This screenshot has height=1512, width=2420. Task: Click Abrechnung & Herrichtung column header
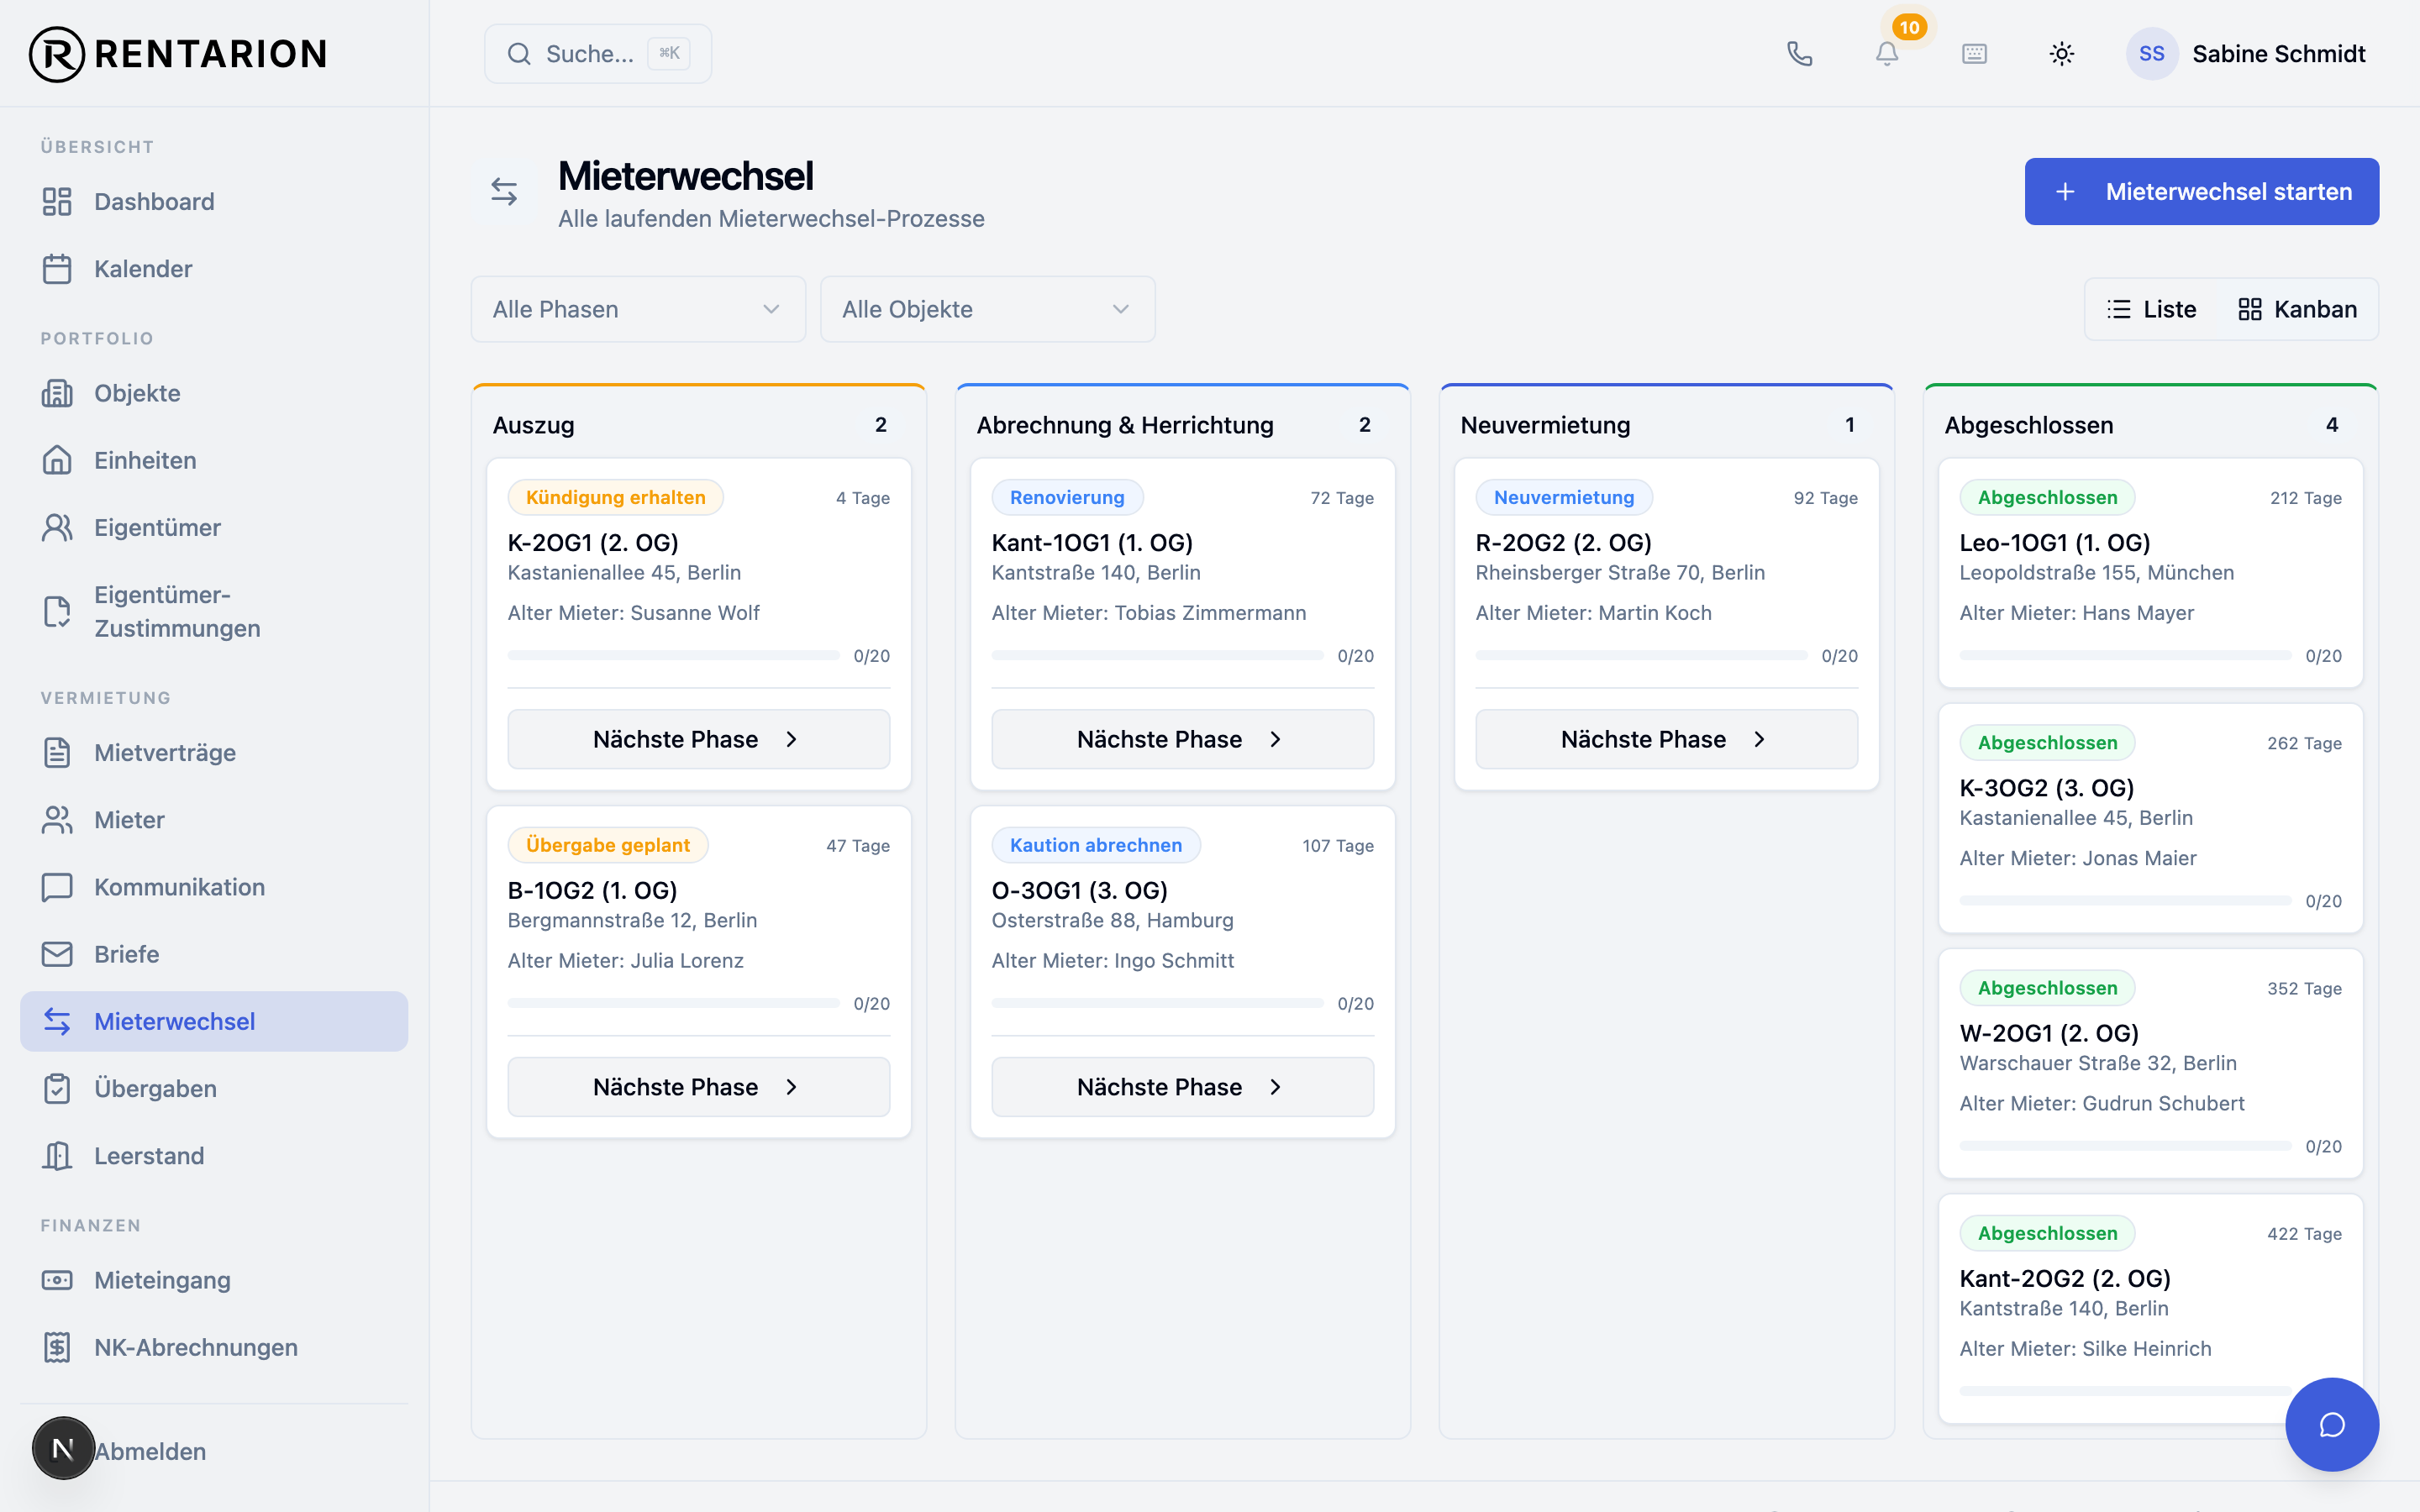pyautogui.click(x=1124, y=425)
